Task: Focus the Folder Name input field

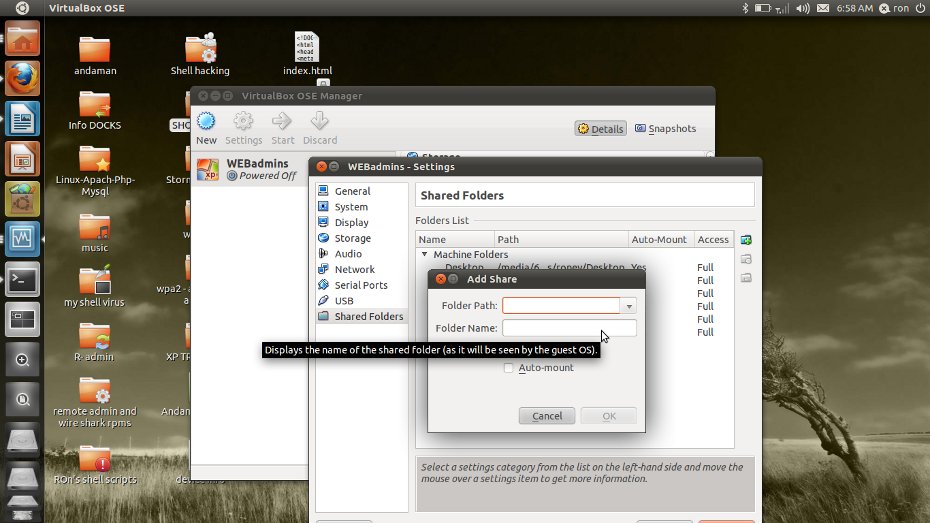Action: [569, 328]
